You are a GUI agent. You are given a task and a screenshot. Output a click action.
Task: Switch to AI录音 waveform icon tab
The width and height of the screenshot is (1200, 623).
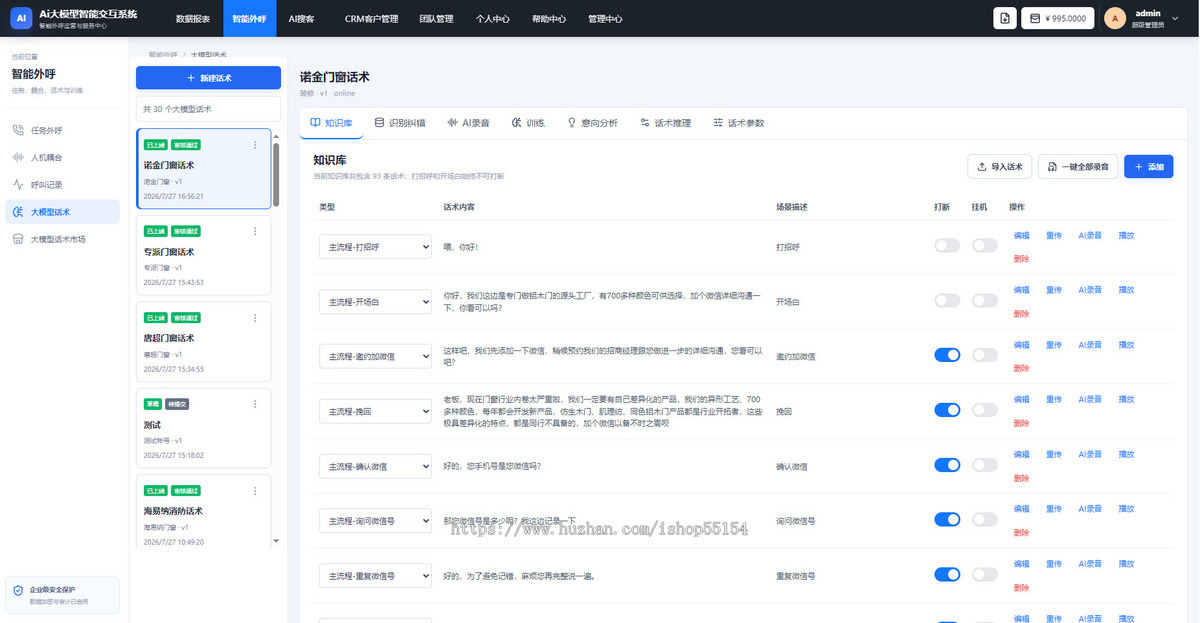tap(452, 122)
